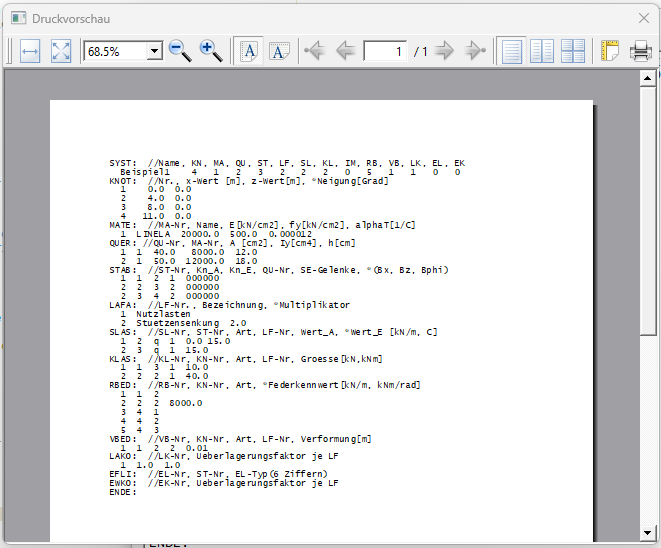Close the Druckvorschau window
This screenshot has height=548, width=661.
pos(644,18)
